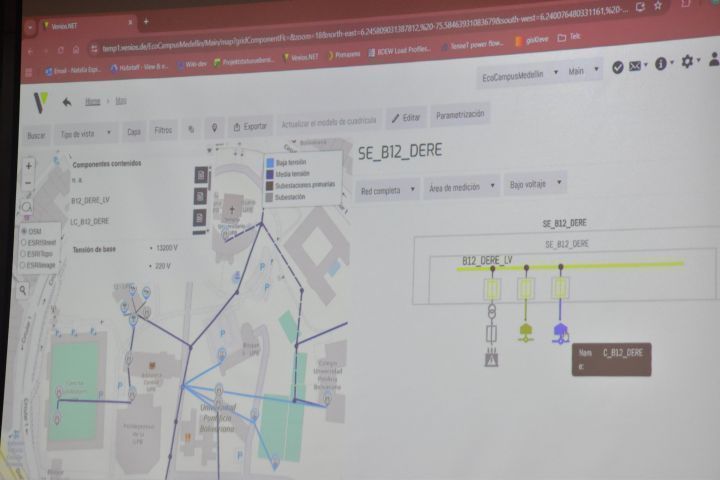
Task: Click the Exportar button
Action: point(250,127)
